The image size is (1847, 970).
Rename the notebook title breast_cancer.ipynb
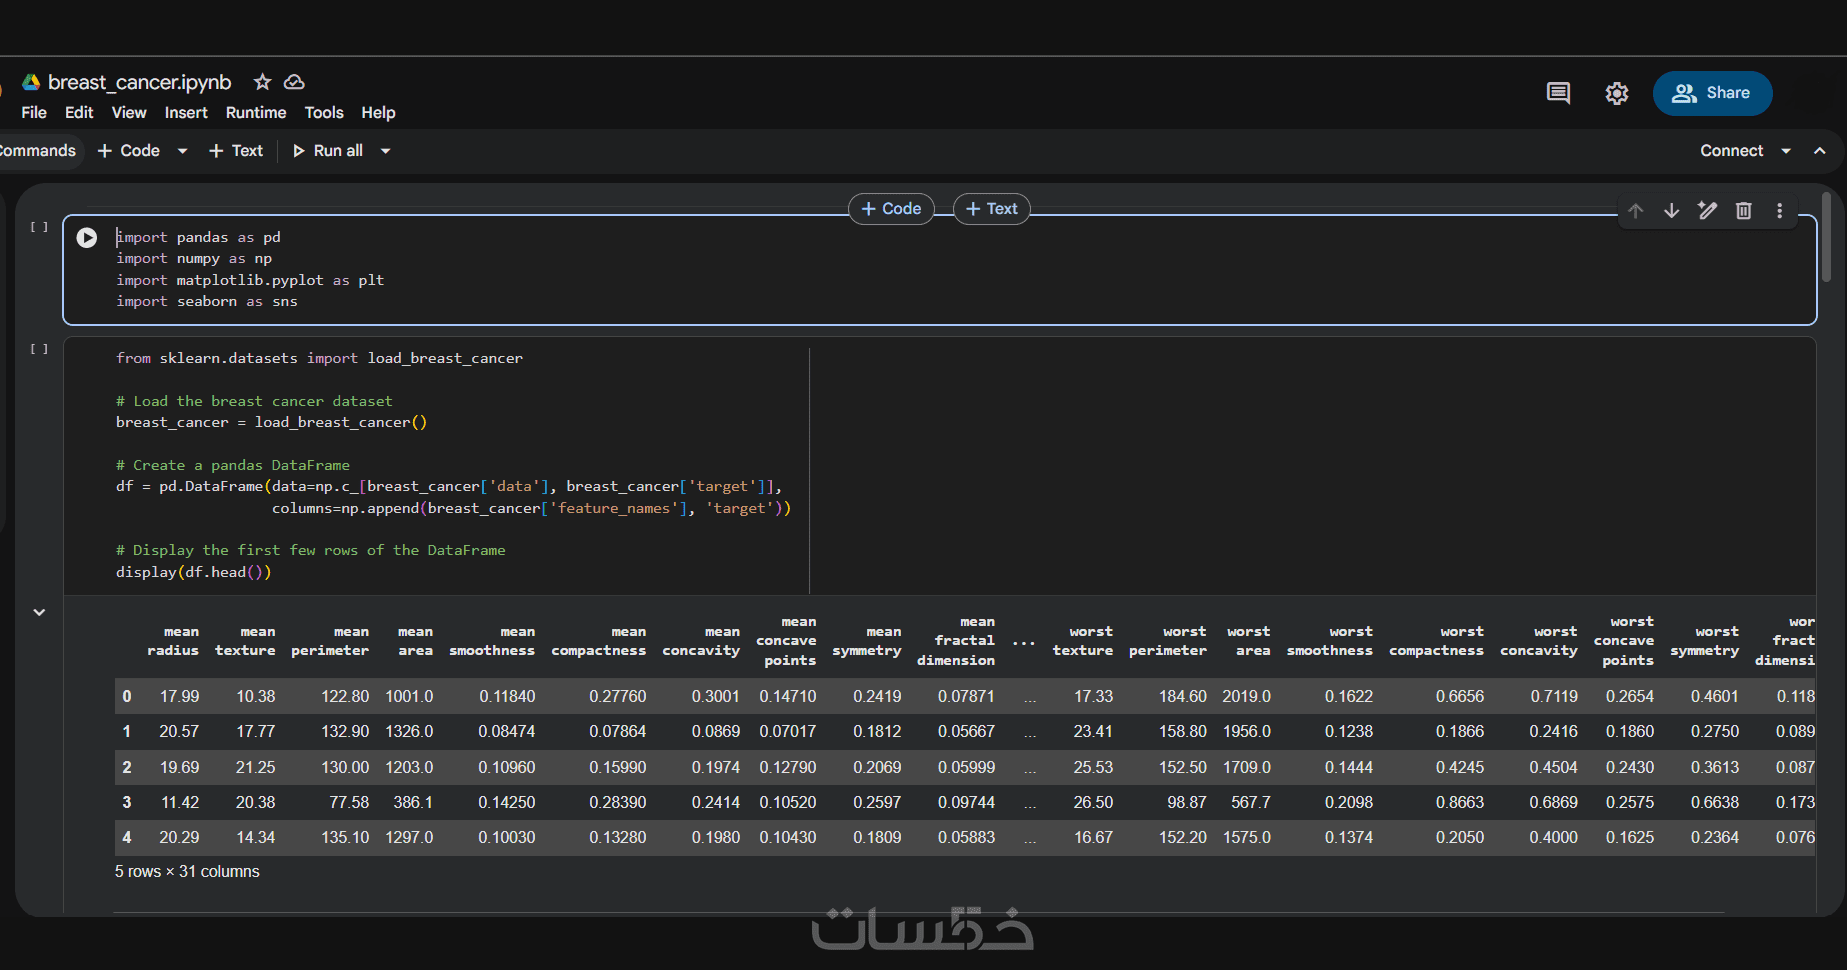140,82
